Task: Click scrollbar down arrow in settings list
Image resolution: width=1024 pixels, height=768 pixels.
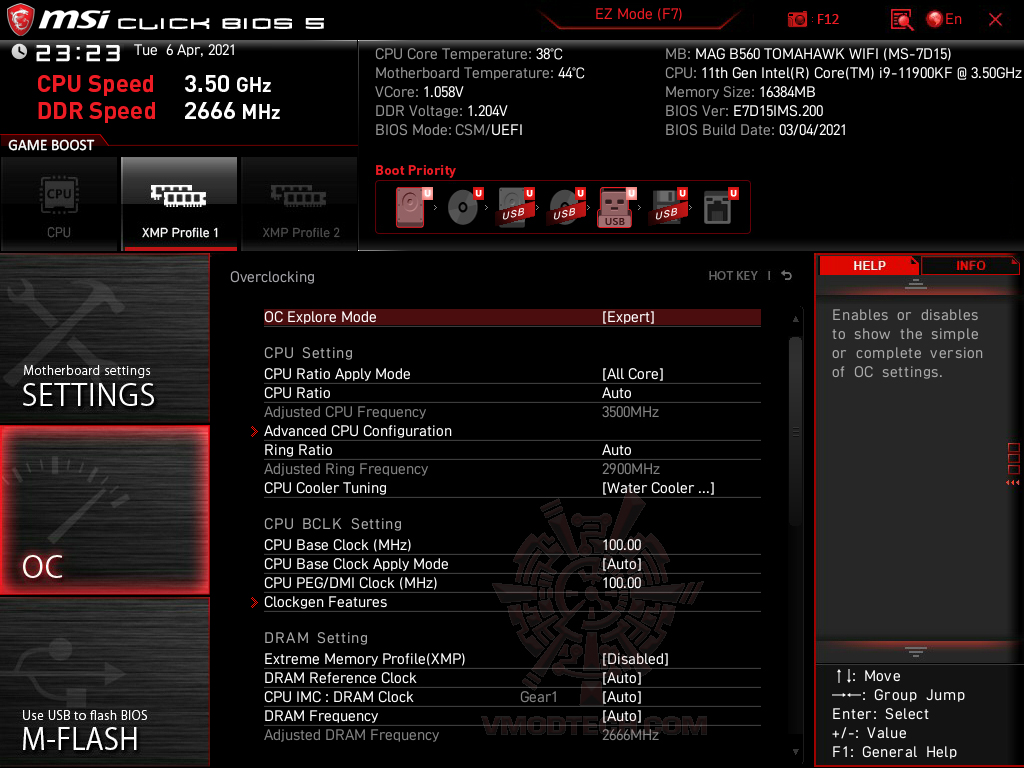Action: pyautogui.click(x=795, y=752)
